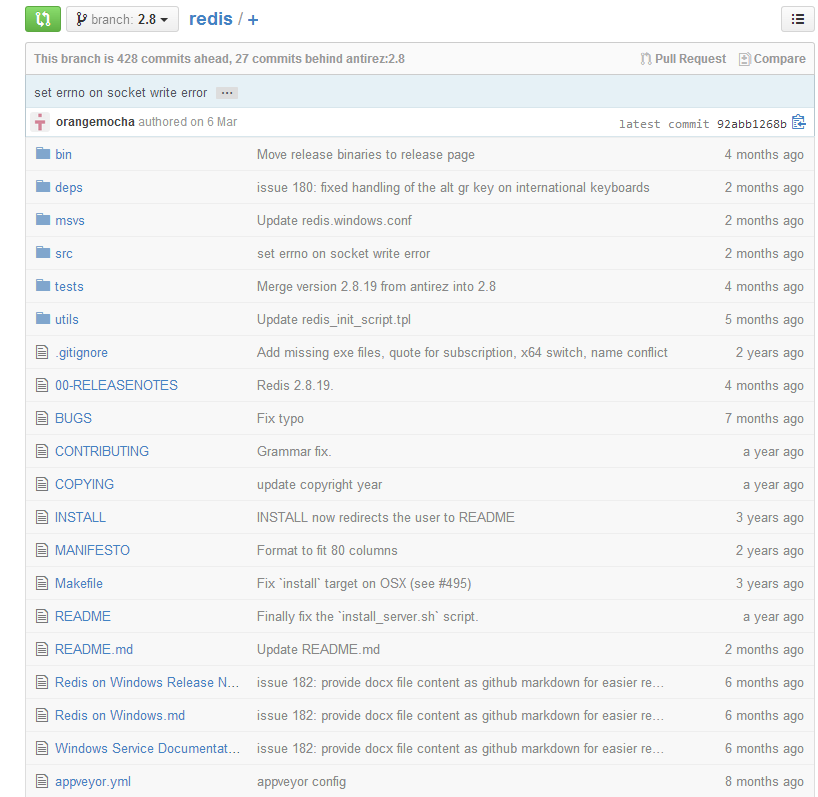This screenshot has width=818, height=797.
Task: Click the Windows Service Documentation file icon
Action: click(42, 748)
